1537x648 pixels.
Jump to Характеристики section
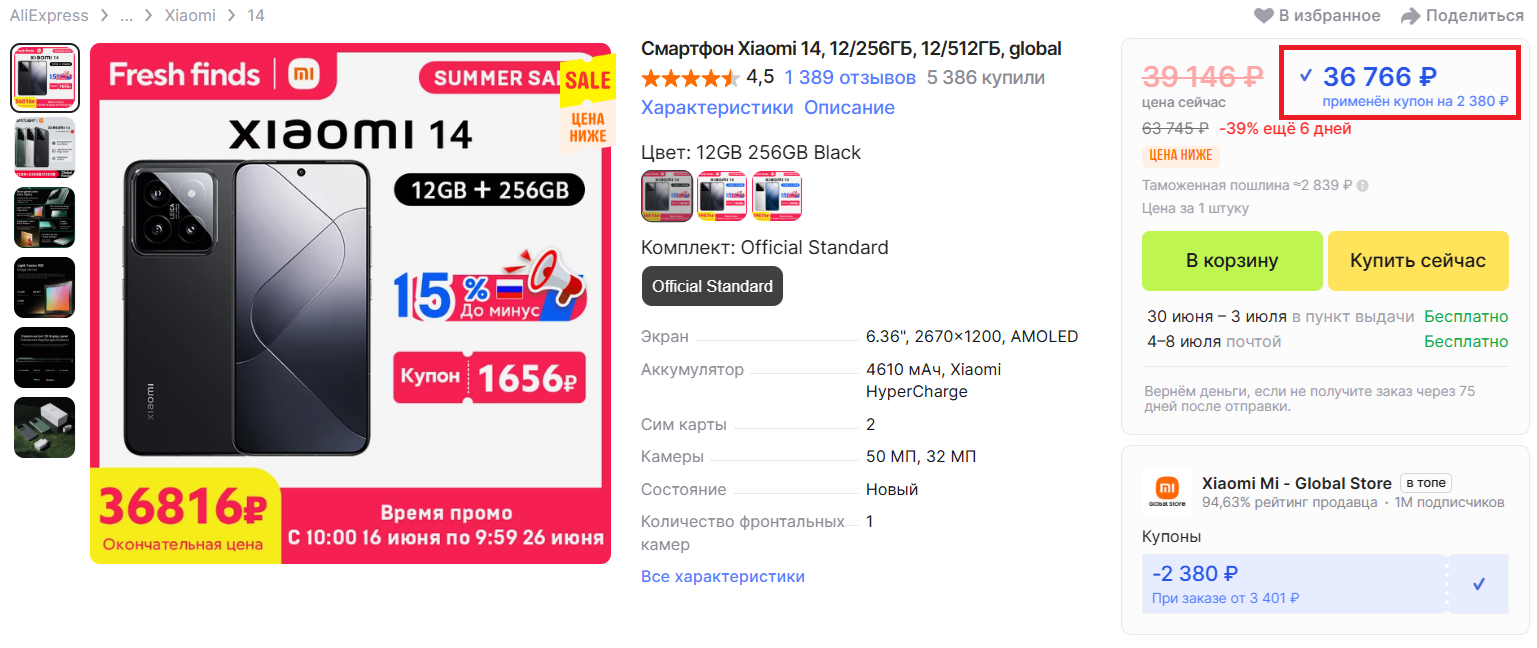pos(717,107)
